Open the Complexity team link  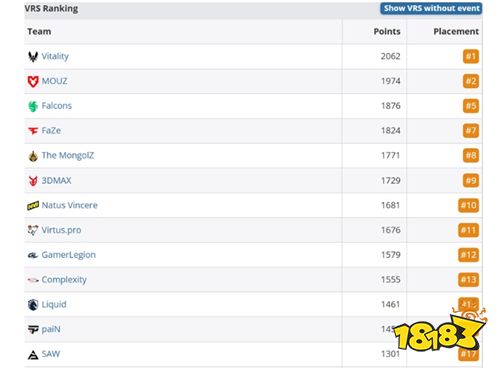[x=64, y=280]
